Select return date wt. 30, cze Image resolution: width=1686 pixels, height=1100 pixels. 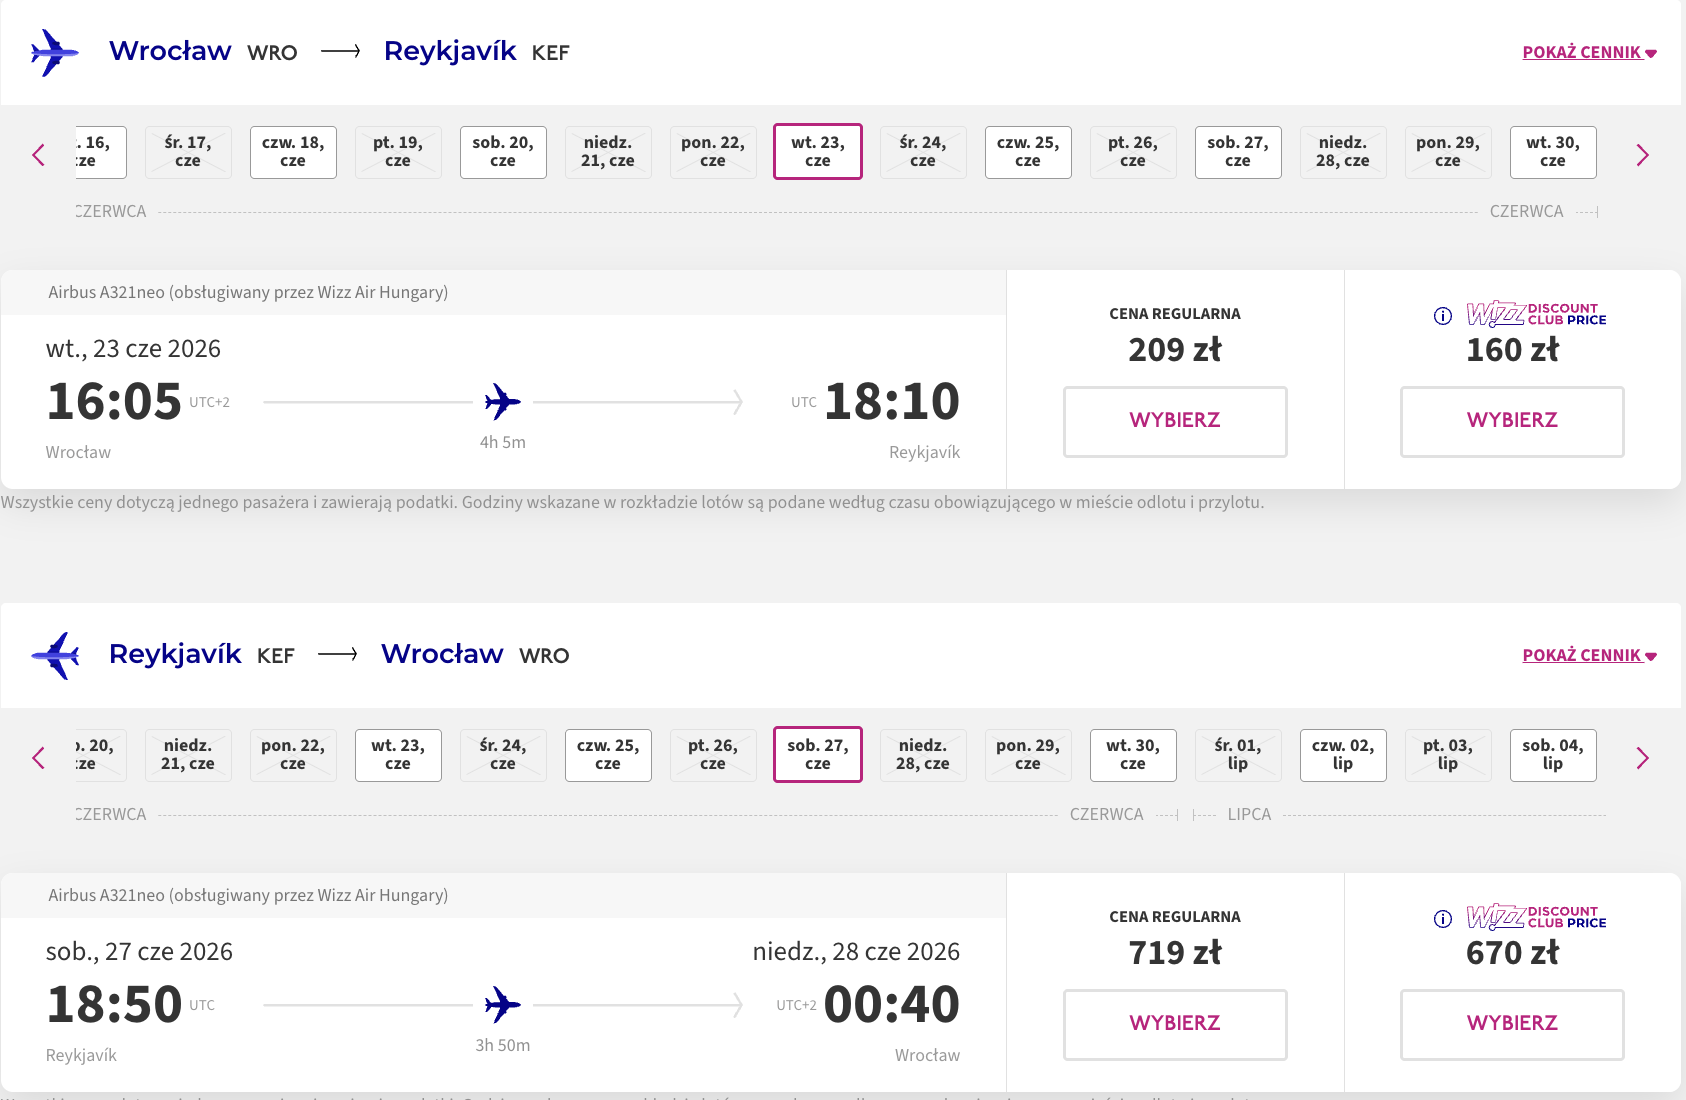point(1133,755)
